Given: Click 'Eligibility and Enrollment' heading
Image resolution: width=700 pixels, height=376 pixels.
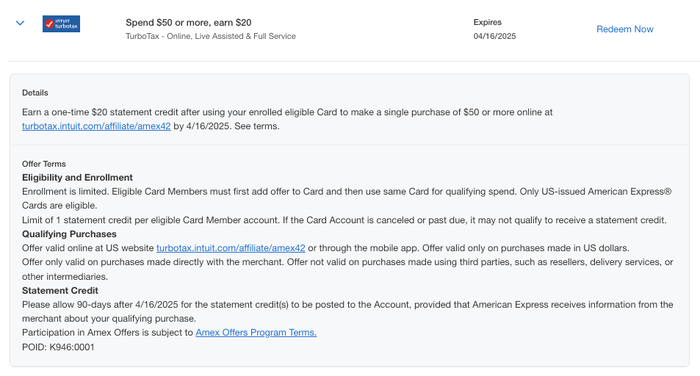Looking at the screenshot, I should point(77,177).
